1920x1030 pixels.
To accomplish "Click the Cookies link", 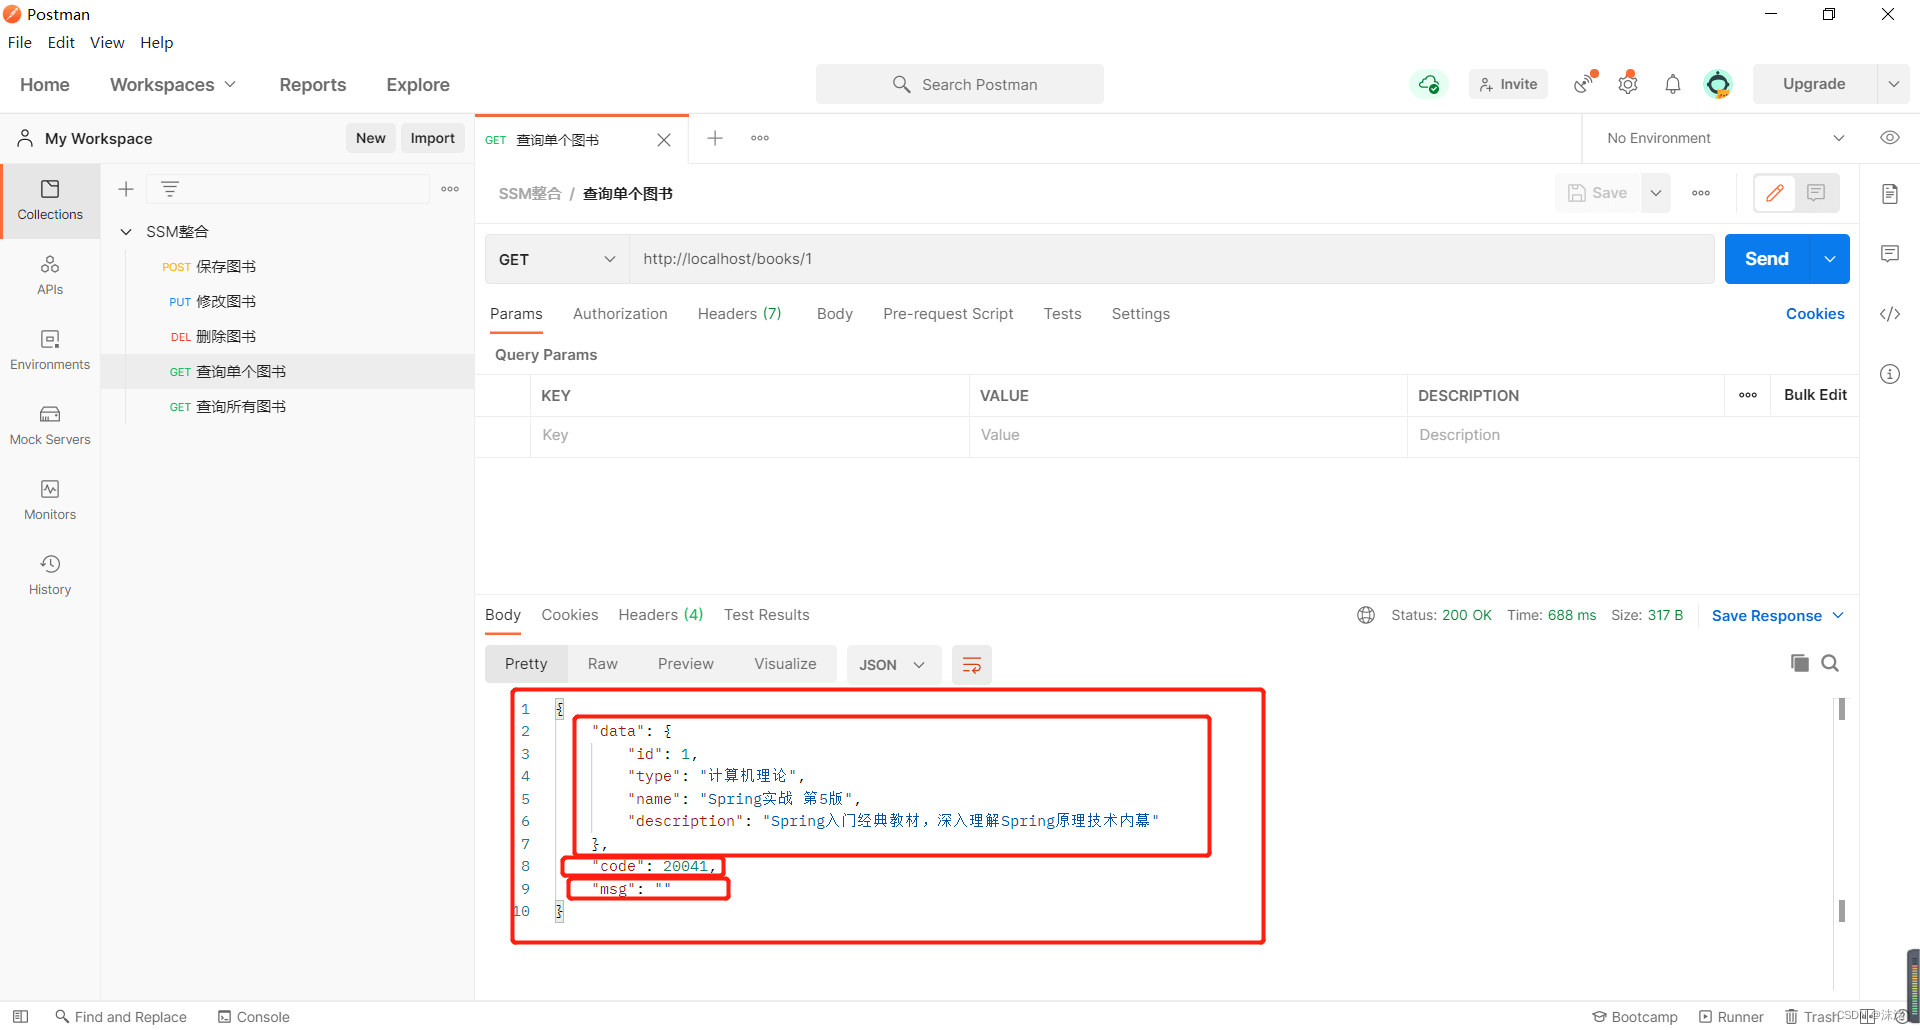I will 1814,314.
